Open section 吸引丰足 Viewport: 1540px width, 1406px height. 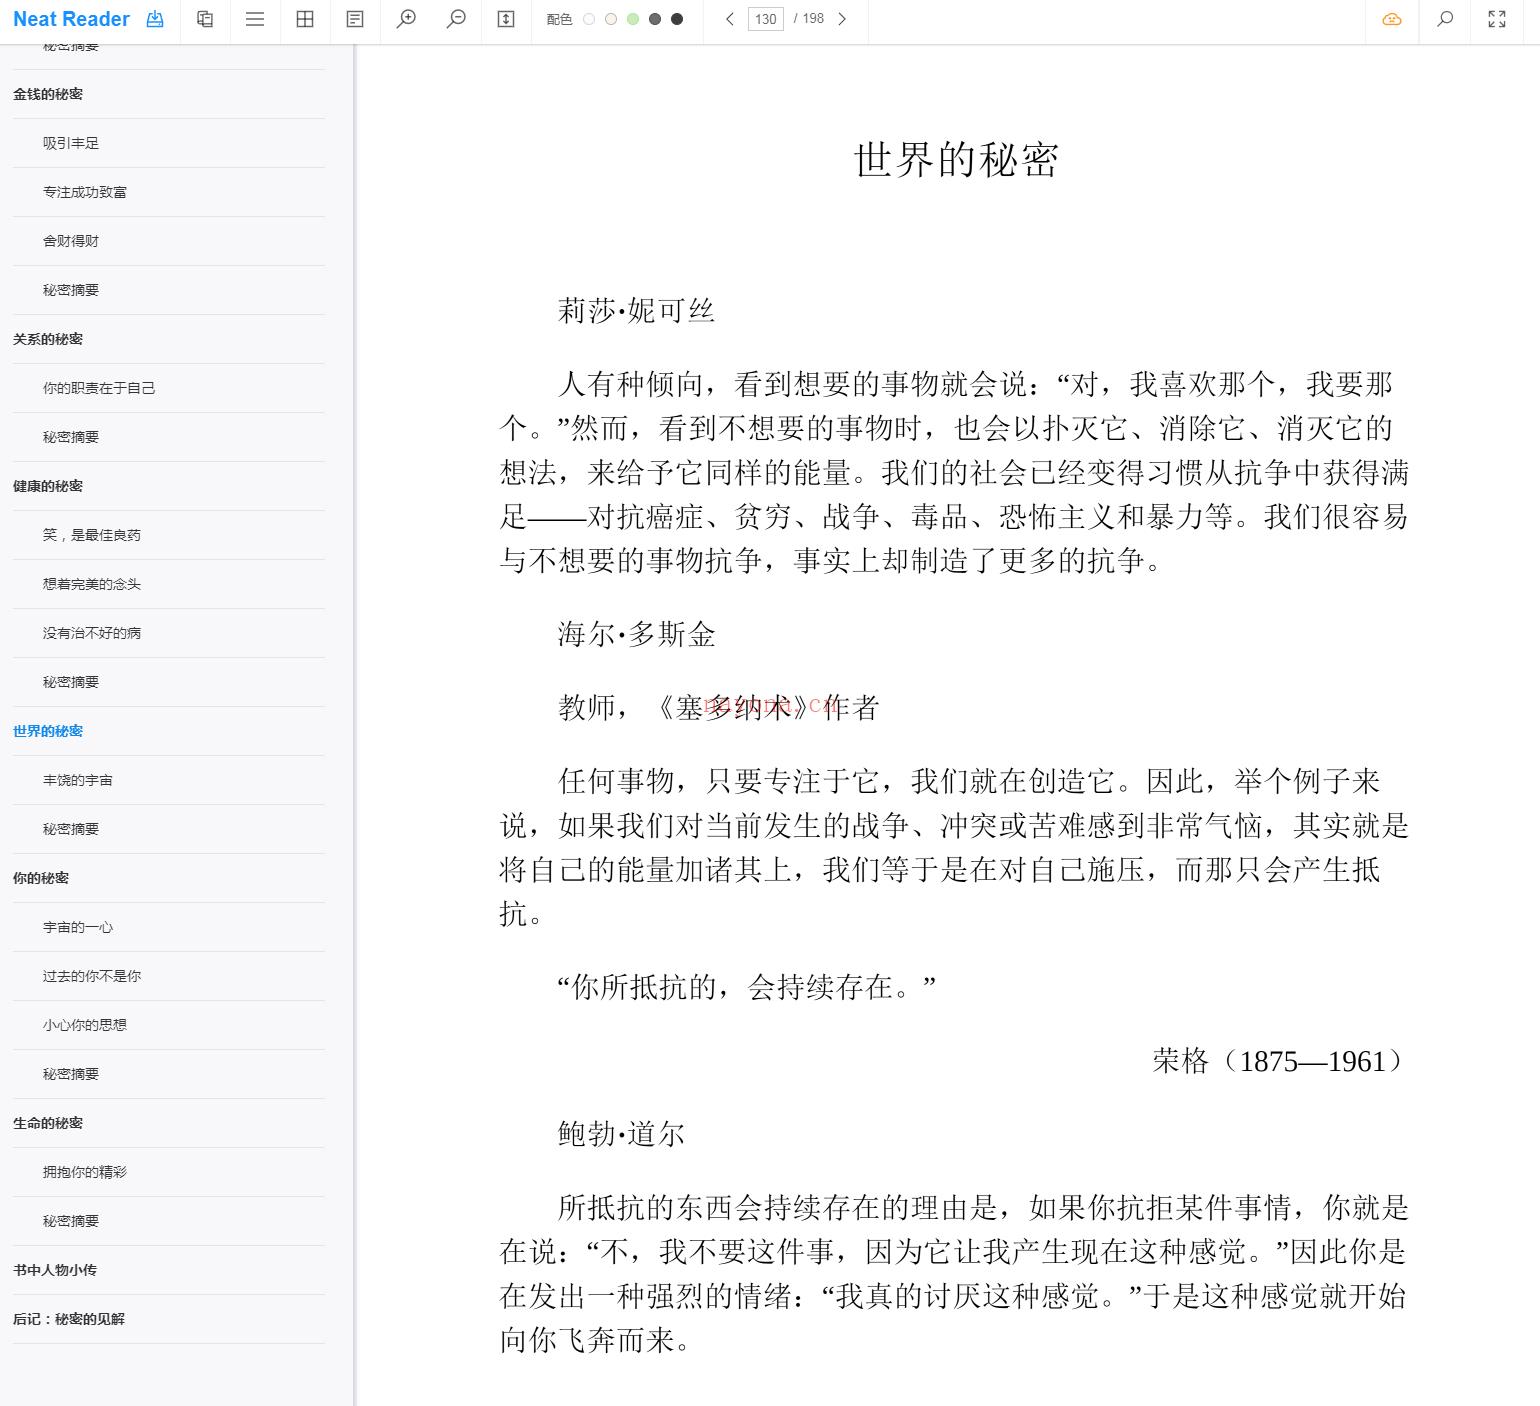tap(71, 143)
